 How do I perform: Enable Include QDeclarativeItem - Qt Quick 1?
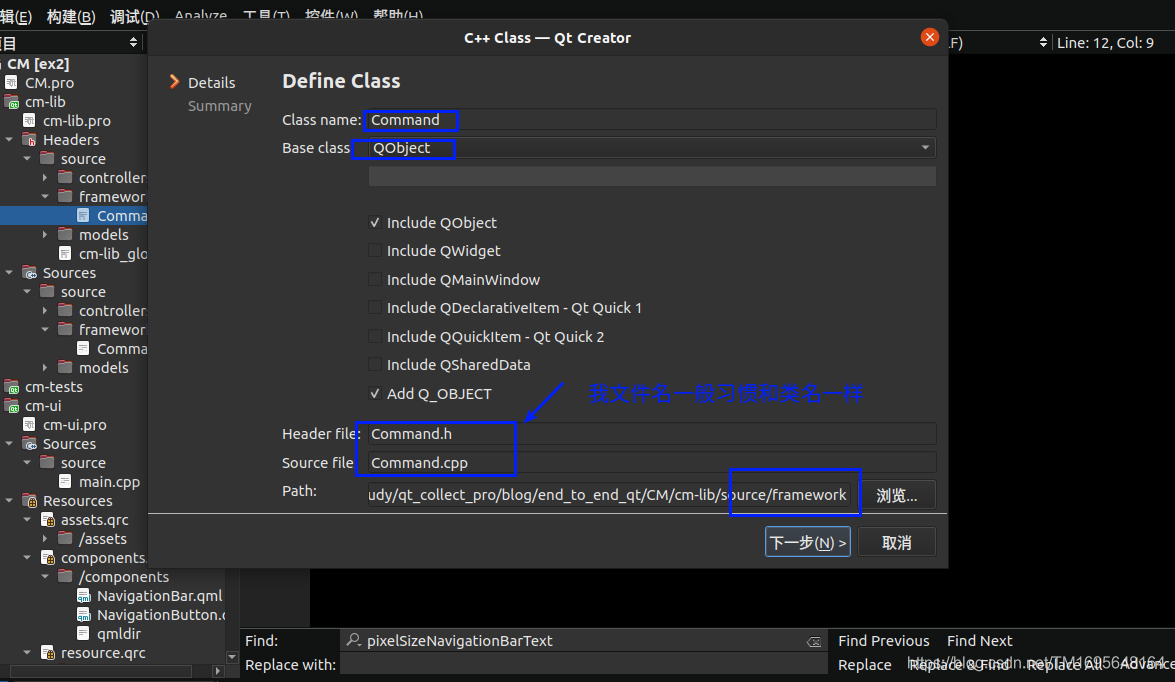375,308
